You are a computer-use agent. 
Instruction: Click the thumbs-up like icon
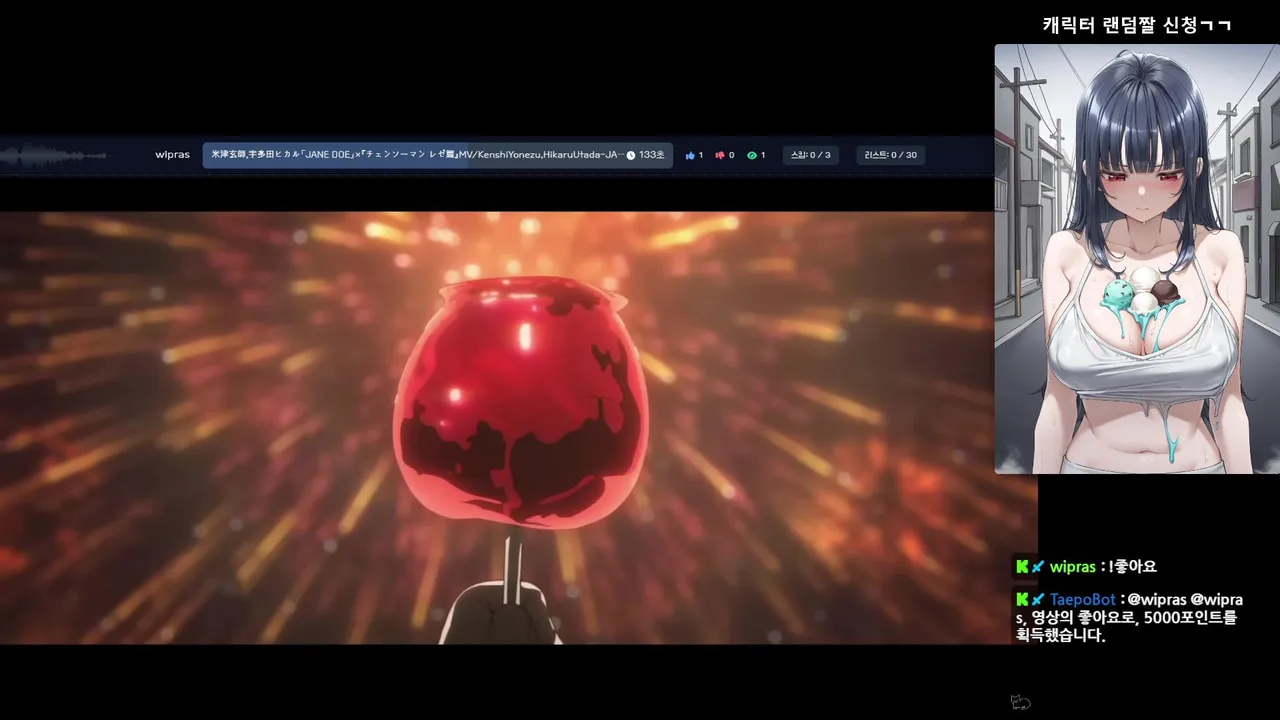(x=690, y=155)
